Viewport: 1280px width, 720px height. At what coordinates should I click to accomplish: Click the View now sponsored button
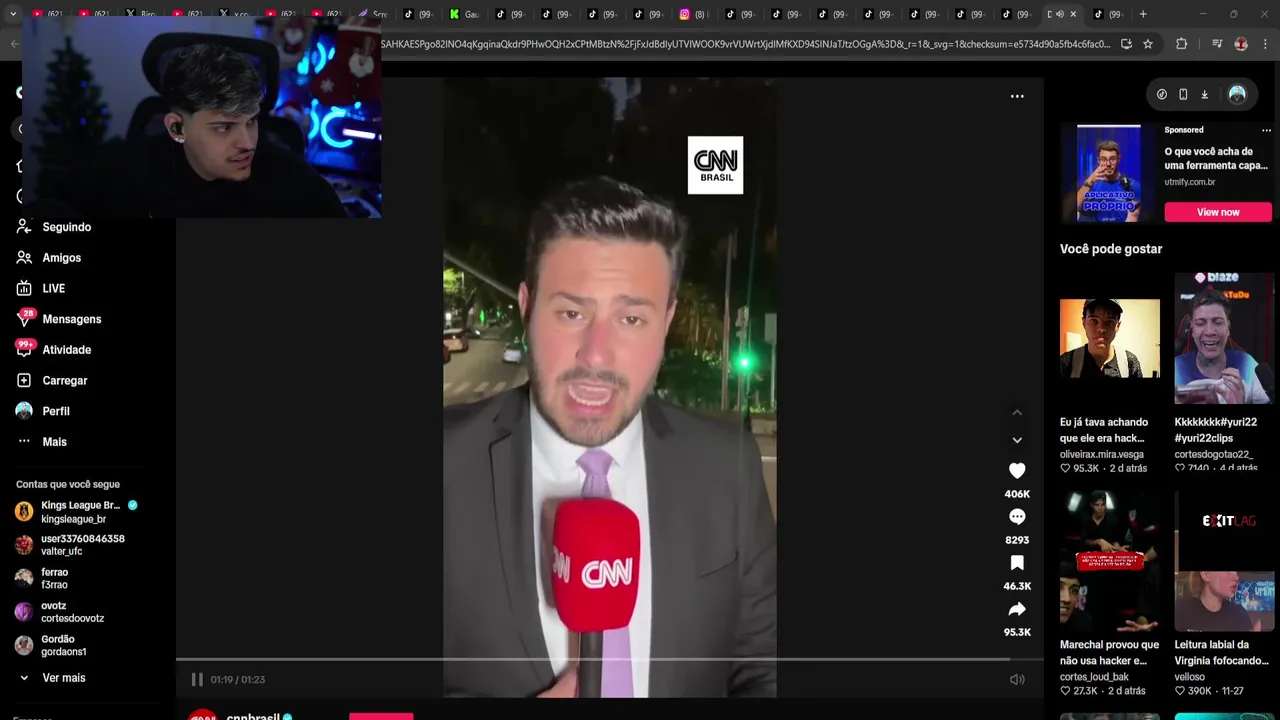pyautogui.click(x=1218, y=212)
